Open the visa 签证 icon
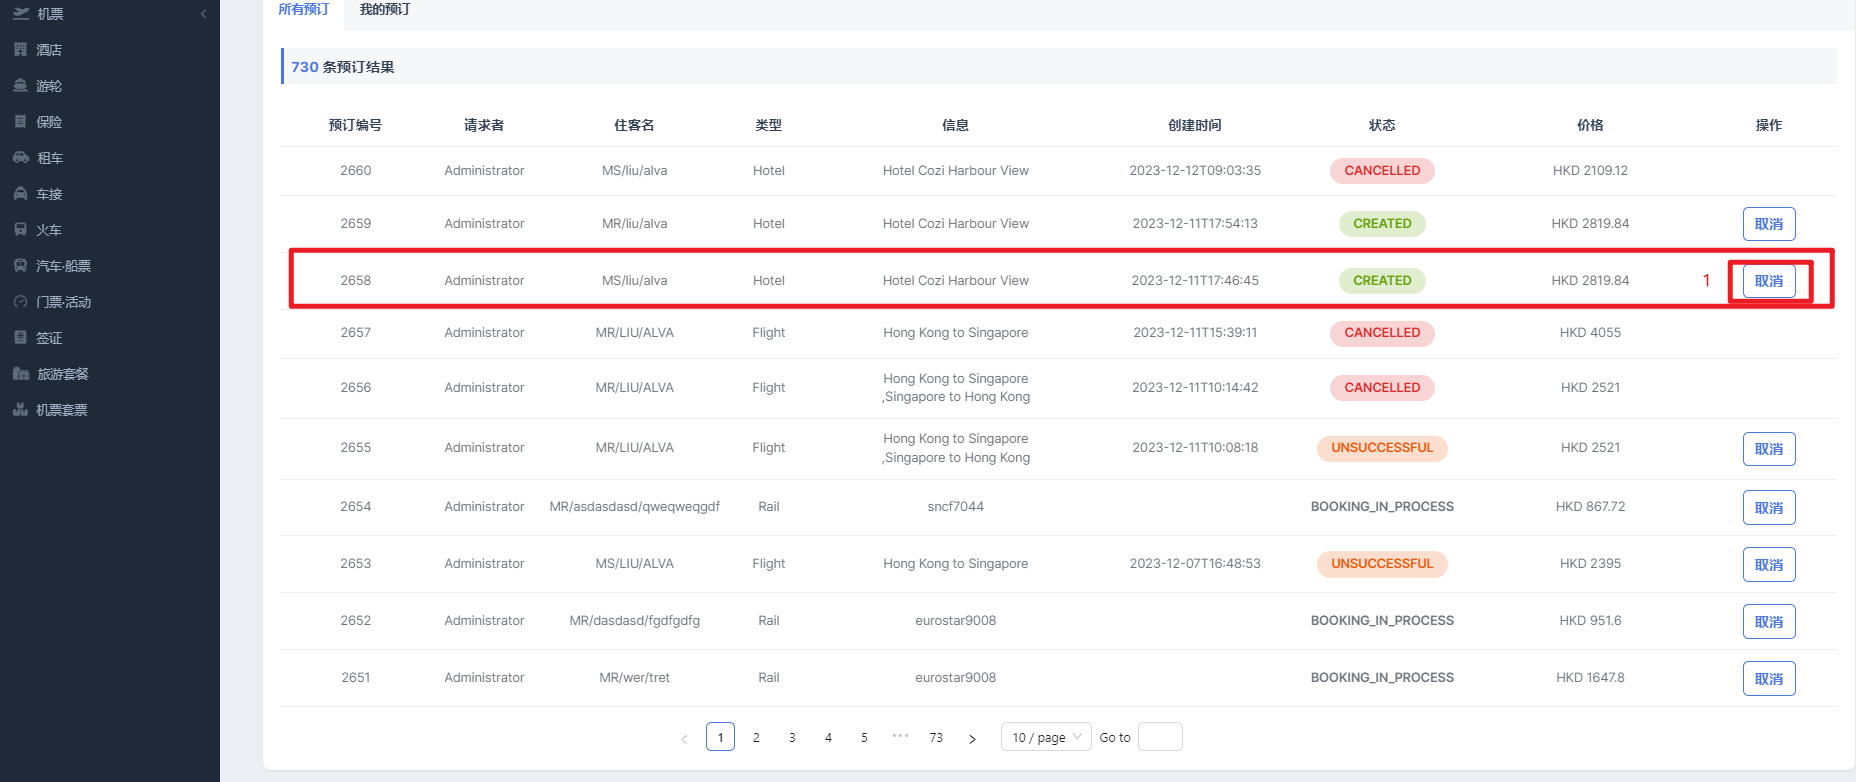This screenshot has width=1856, height=782. point(20,338)
